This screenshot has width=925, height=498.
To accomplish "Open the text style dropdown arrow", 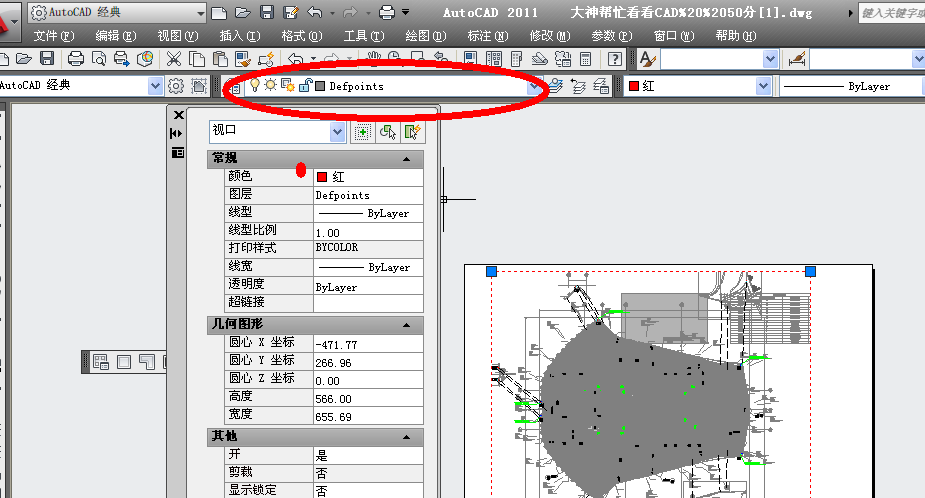I will pos(770,58).
